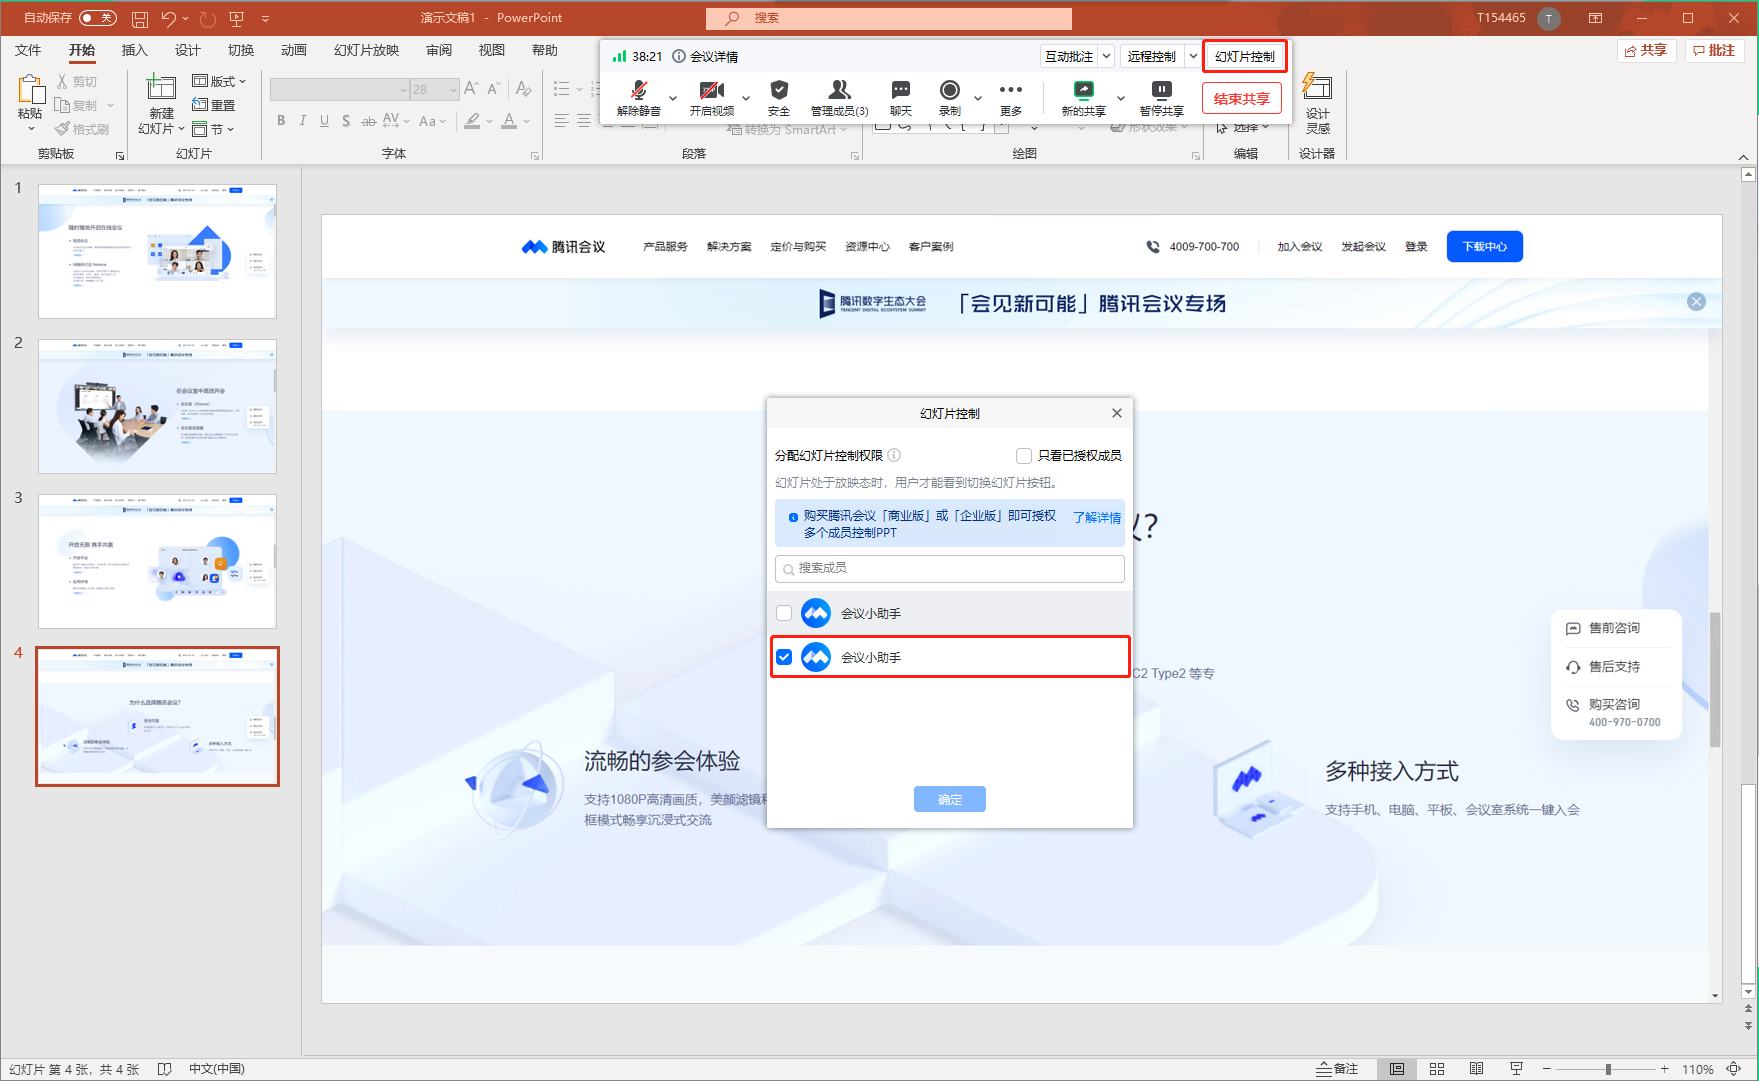Select slide 2 thumbnail

coord(157,406)
